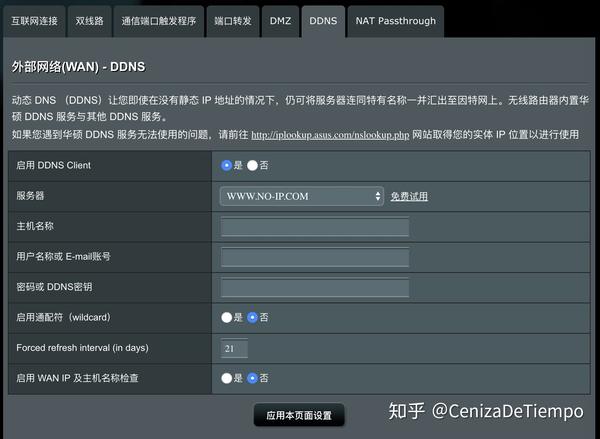Enable wildcard by selecting 是
Image resolution: width=600 pixels, height=439 pixels.
[x=227, y=317]
